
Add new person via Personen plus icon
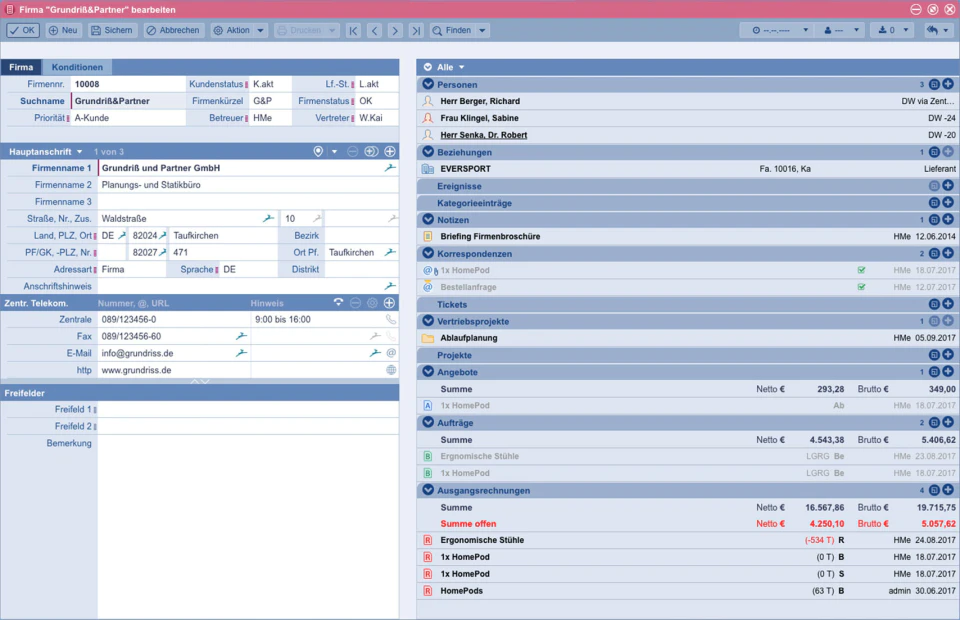948,84
